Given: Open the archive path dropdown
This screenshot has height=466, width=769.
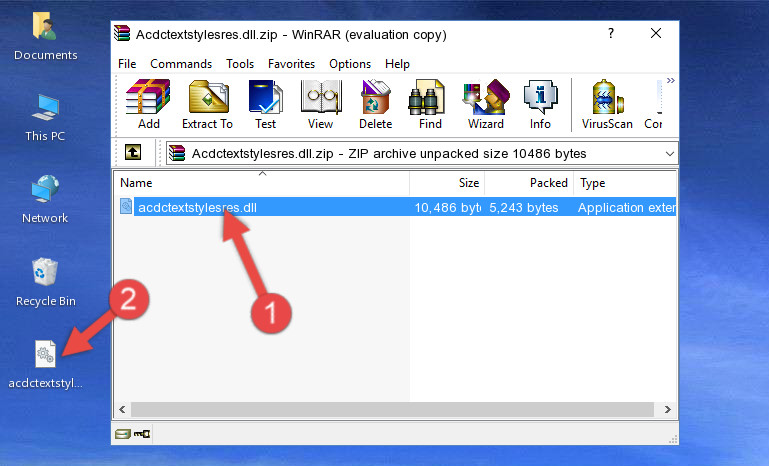Looking at the screenshot, I should [669, 154].
